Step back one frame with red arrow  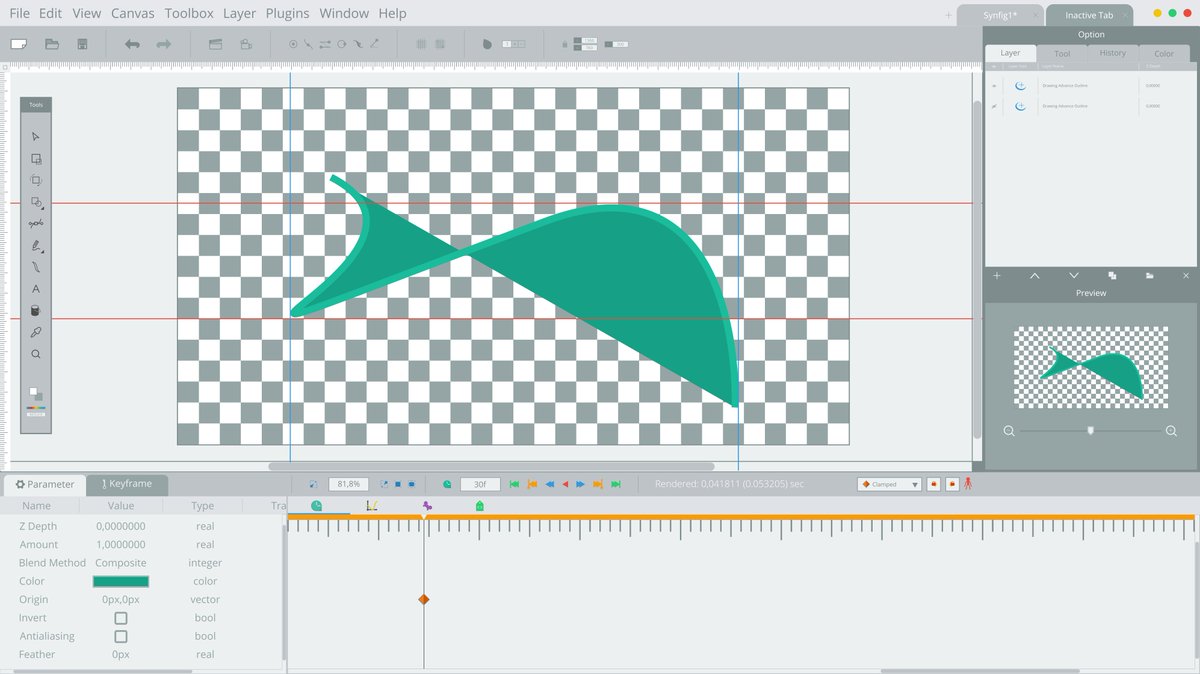tap(565, 484)
